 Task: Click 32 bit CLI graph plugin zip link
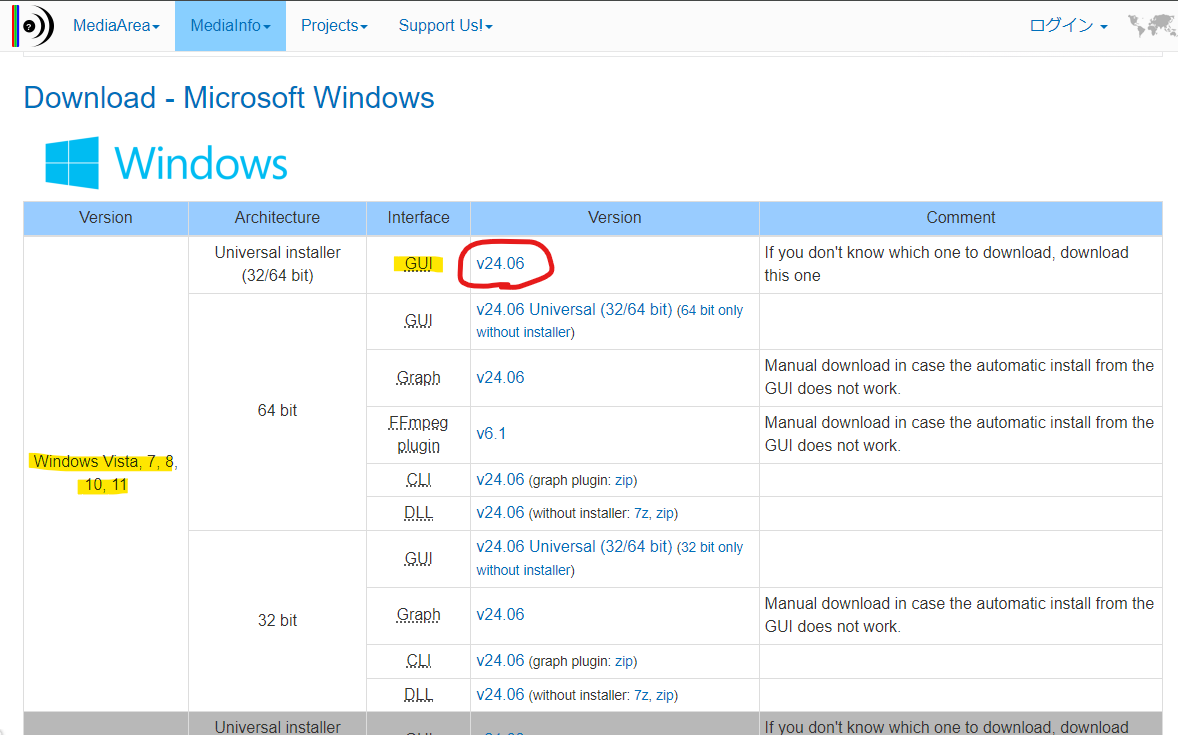624,661
